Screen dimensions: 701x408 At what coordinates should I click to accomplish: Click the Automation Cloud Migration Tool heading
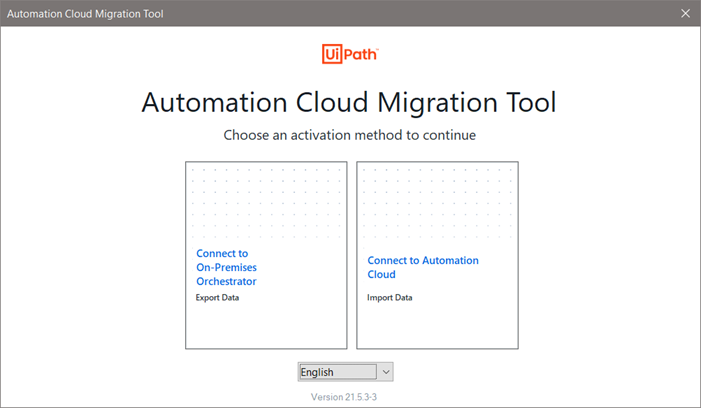tap(349, 102)
